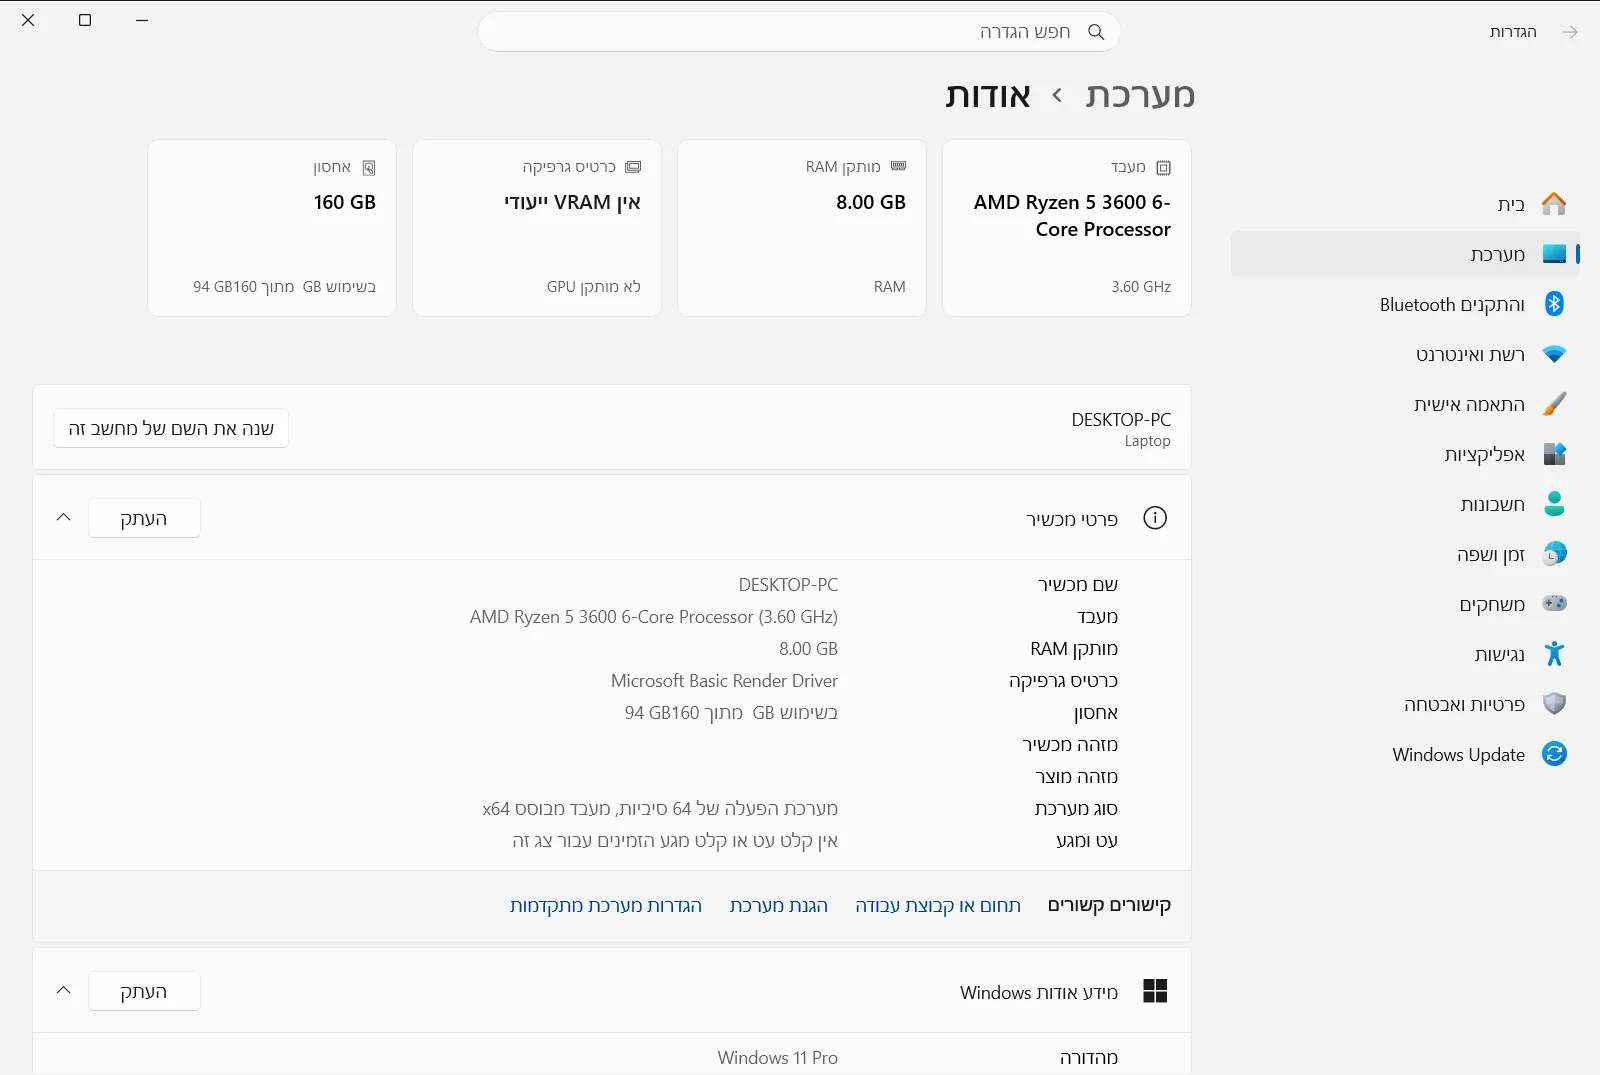
Task: Open the Home (בית) house icon
Action: (x=1554, y=204)
